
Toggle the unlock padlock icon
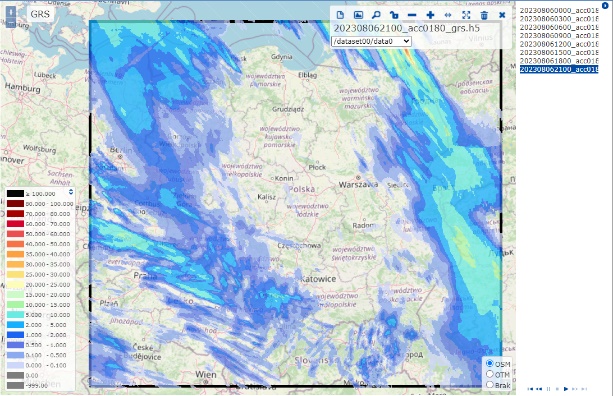394,15
